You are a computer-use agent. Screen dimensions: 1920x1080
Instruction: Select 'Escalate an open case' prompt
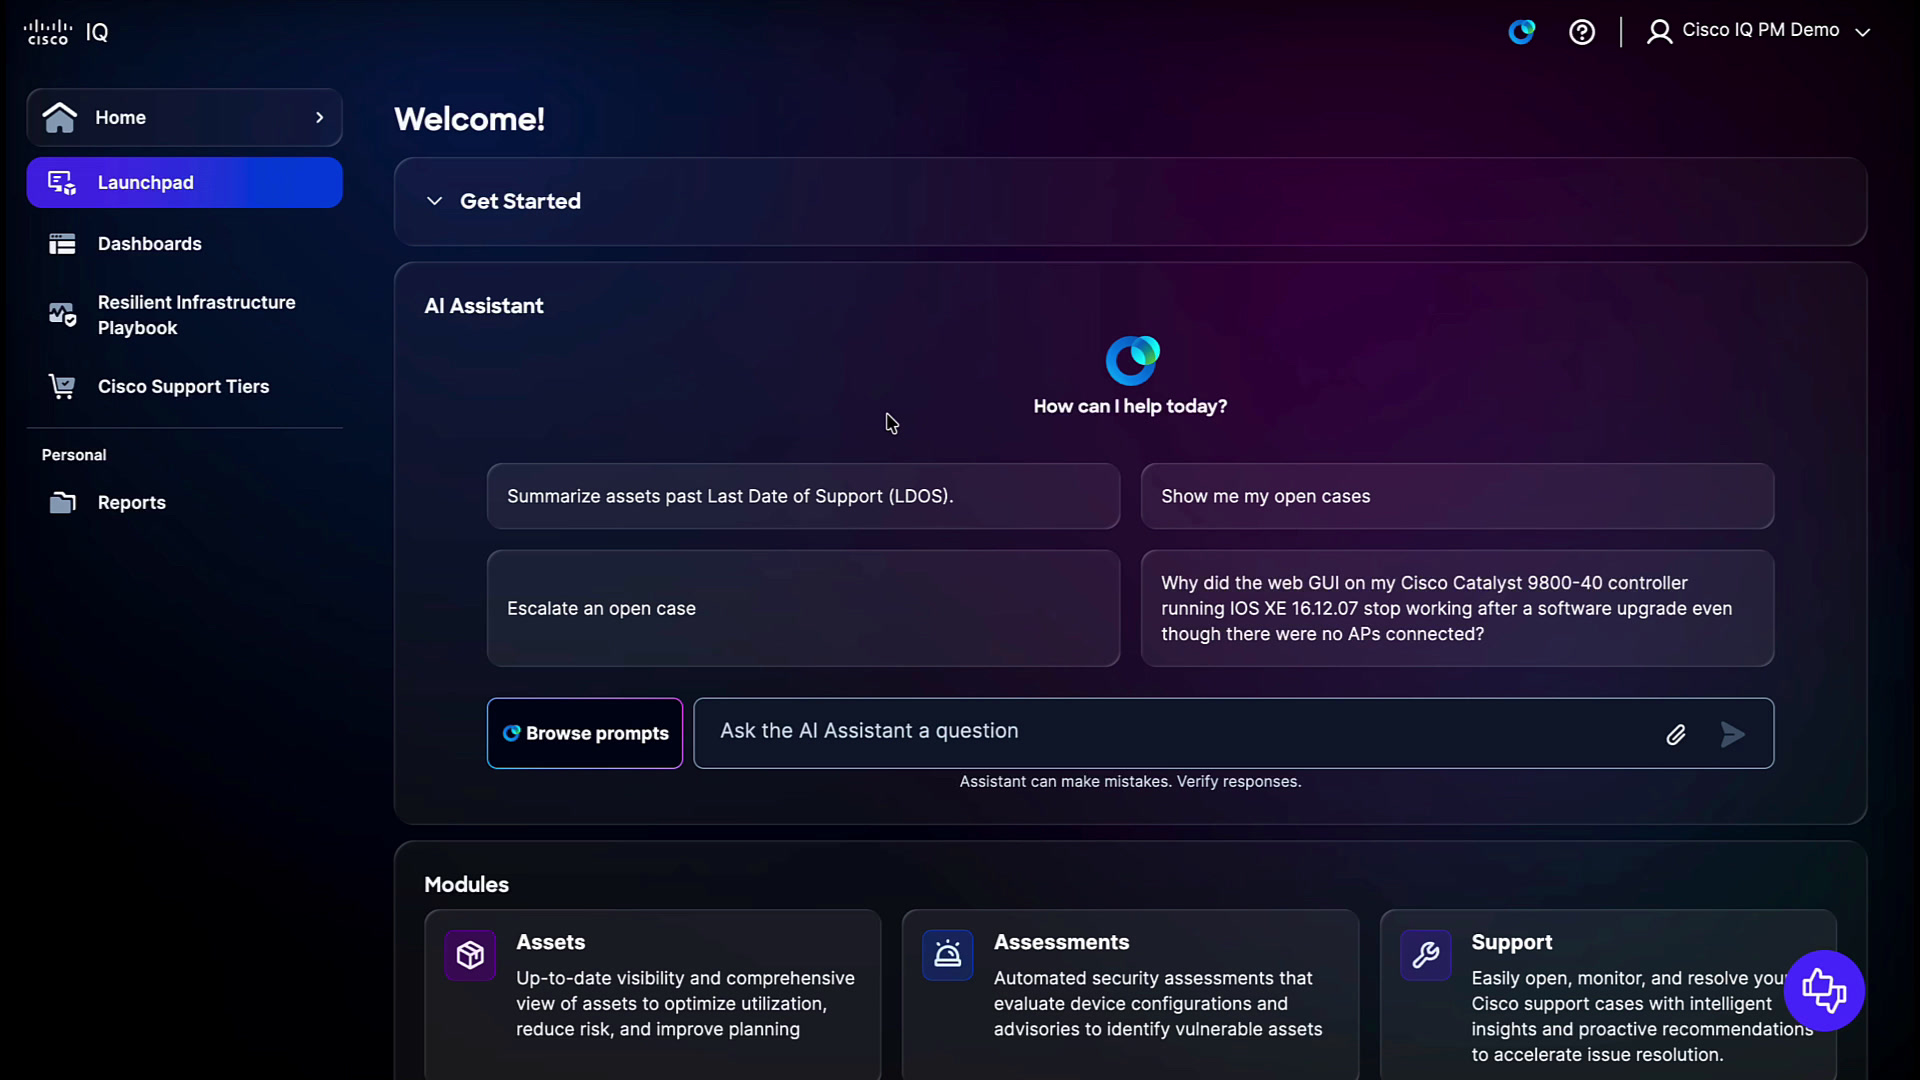[x=803, y=608]
